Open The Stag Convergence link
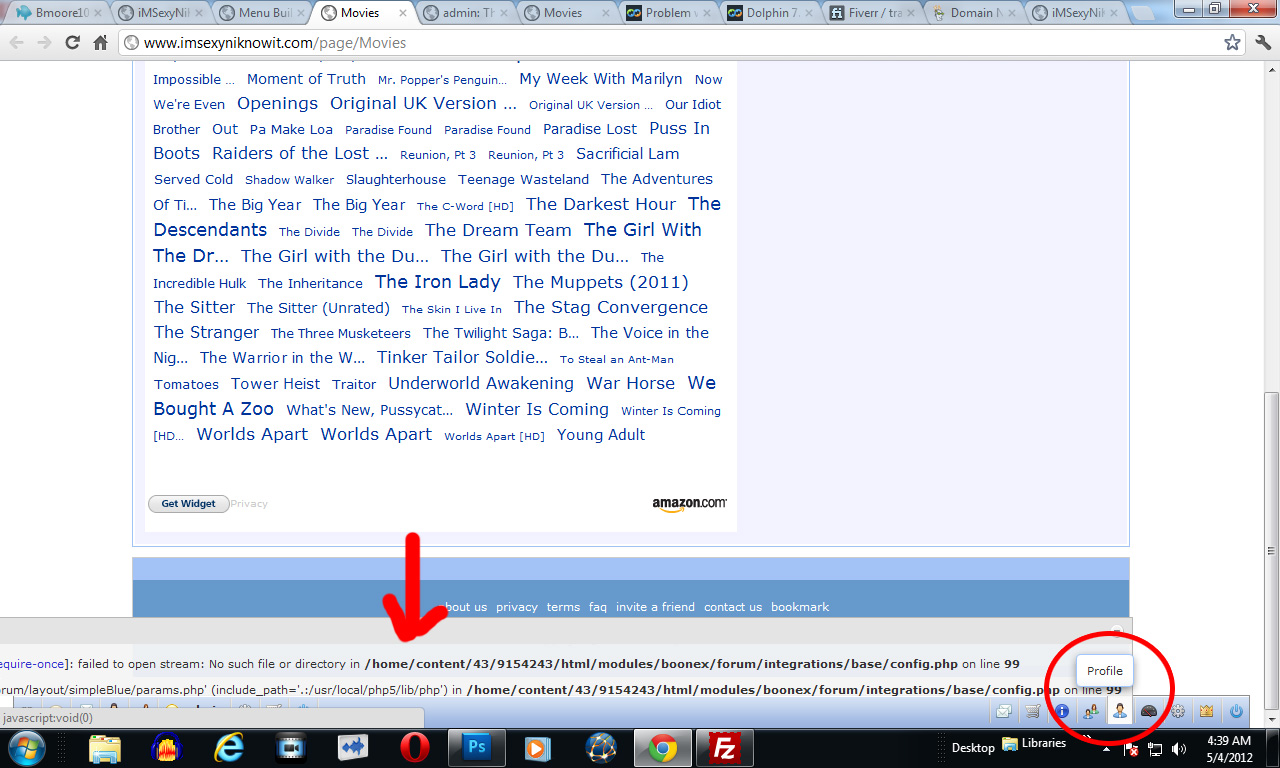Screen dimensions: 1280x768 point(611,308)
